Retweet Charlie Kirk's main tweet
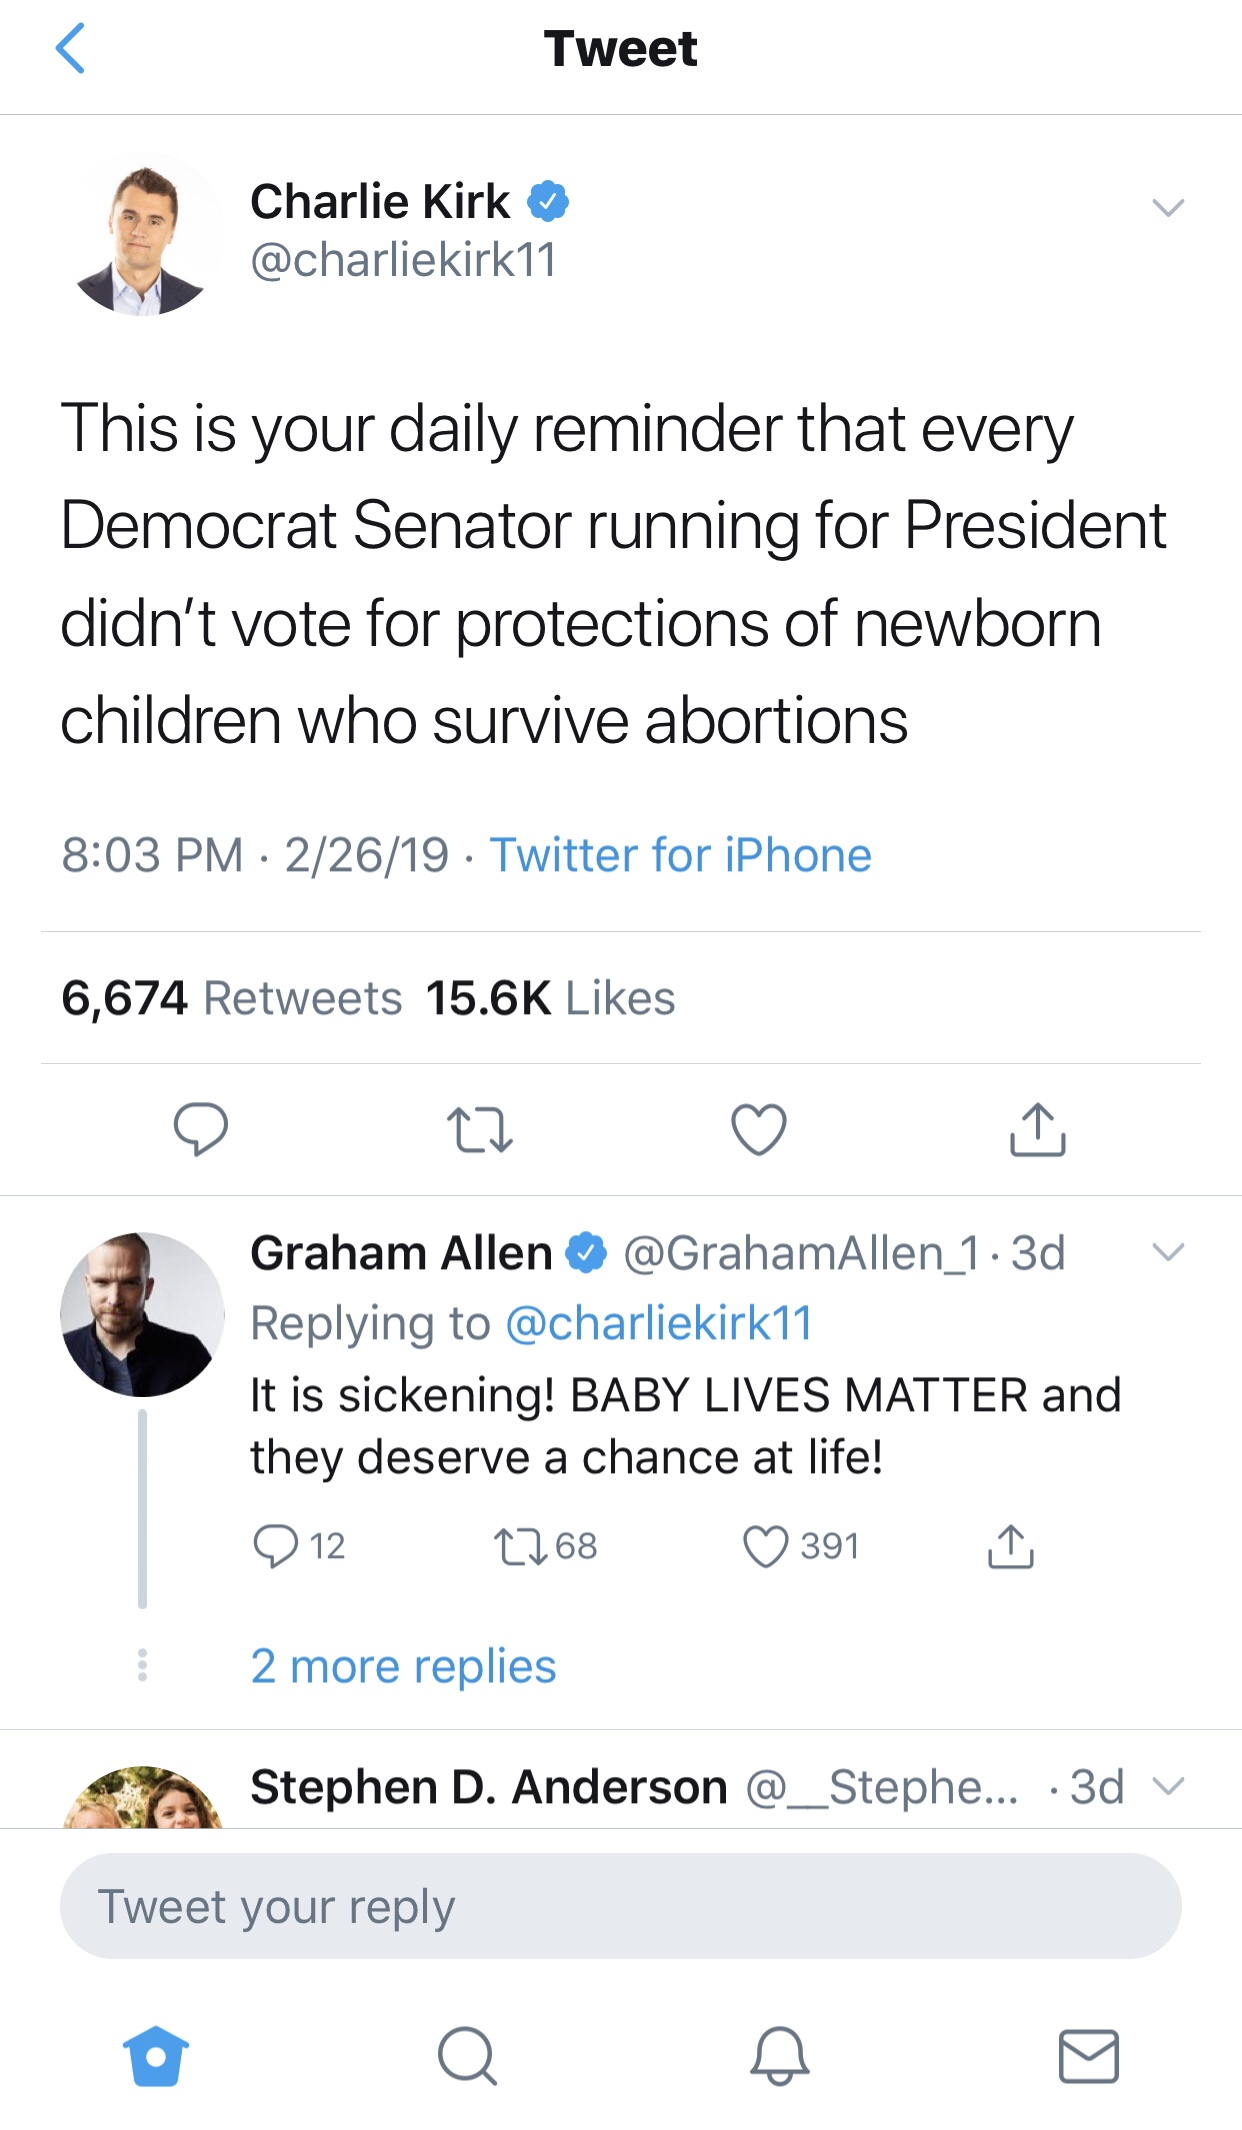The height and width of the screenshot is (2130, 1242). 480,1129
